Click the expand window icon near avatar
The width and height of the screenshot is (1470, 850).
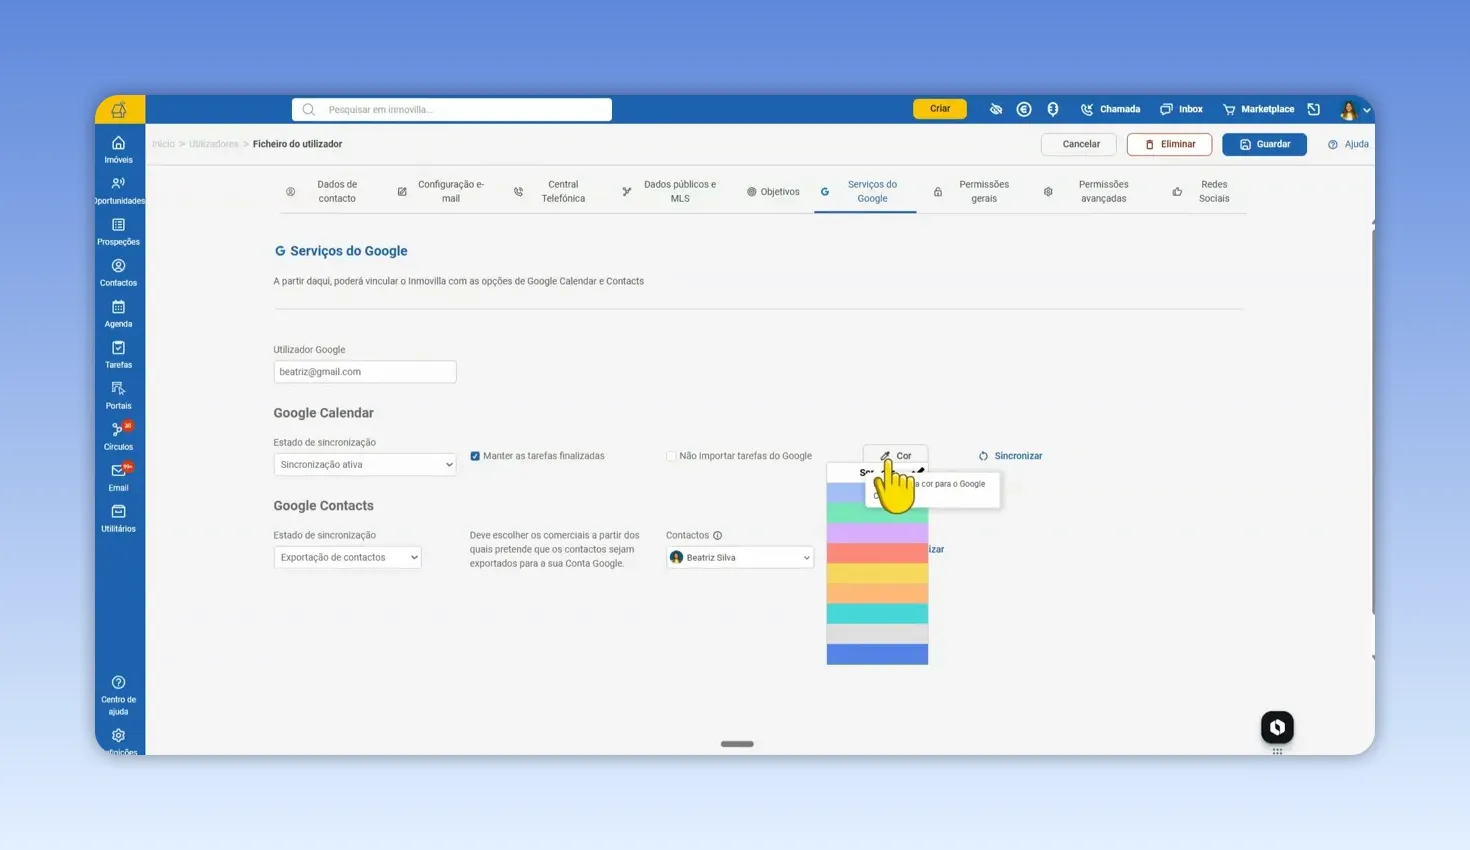(x=1314, y=109)
